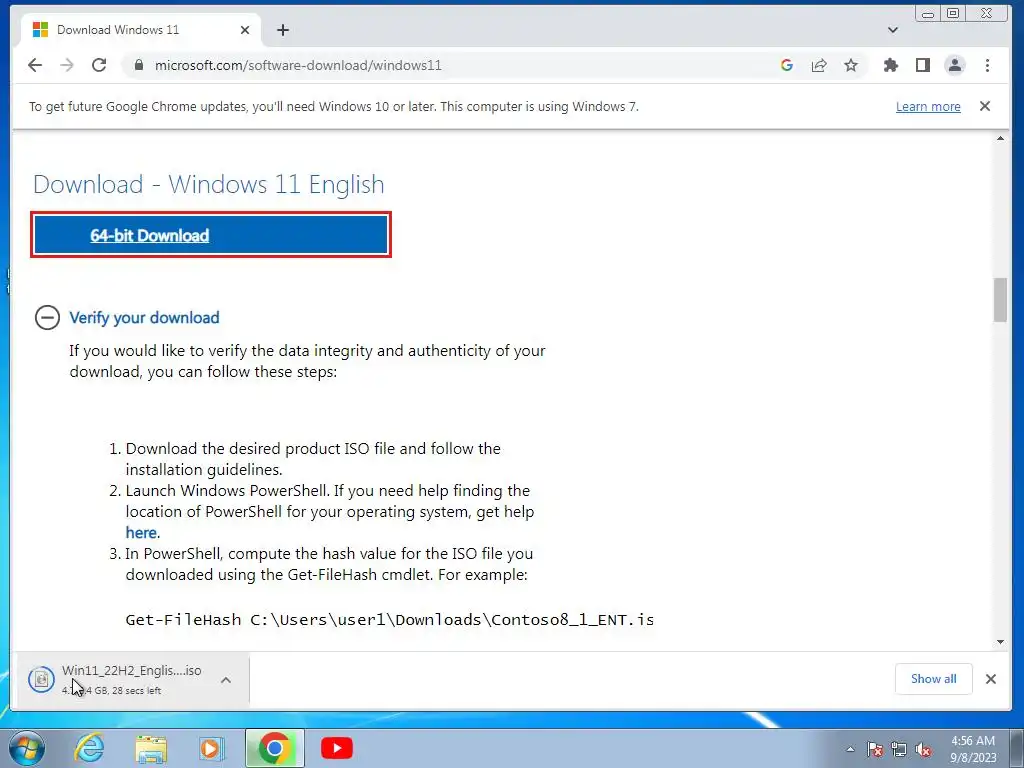Bookmark this page with the star

pyautogui.click(x=850, y=65)
